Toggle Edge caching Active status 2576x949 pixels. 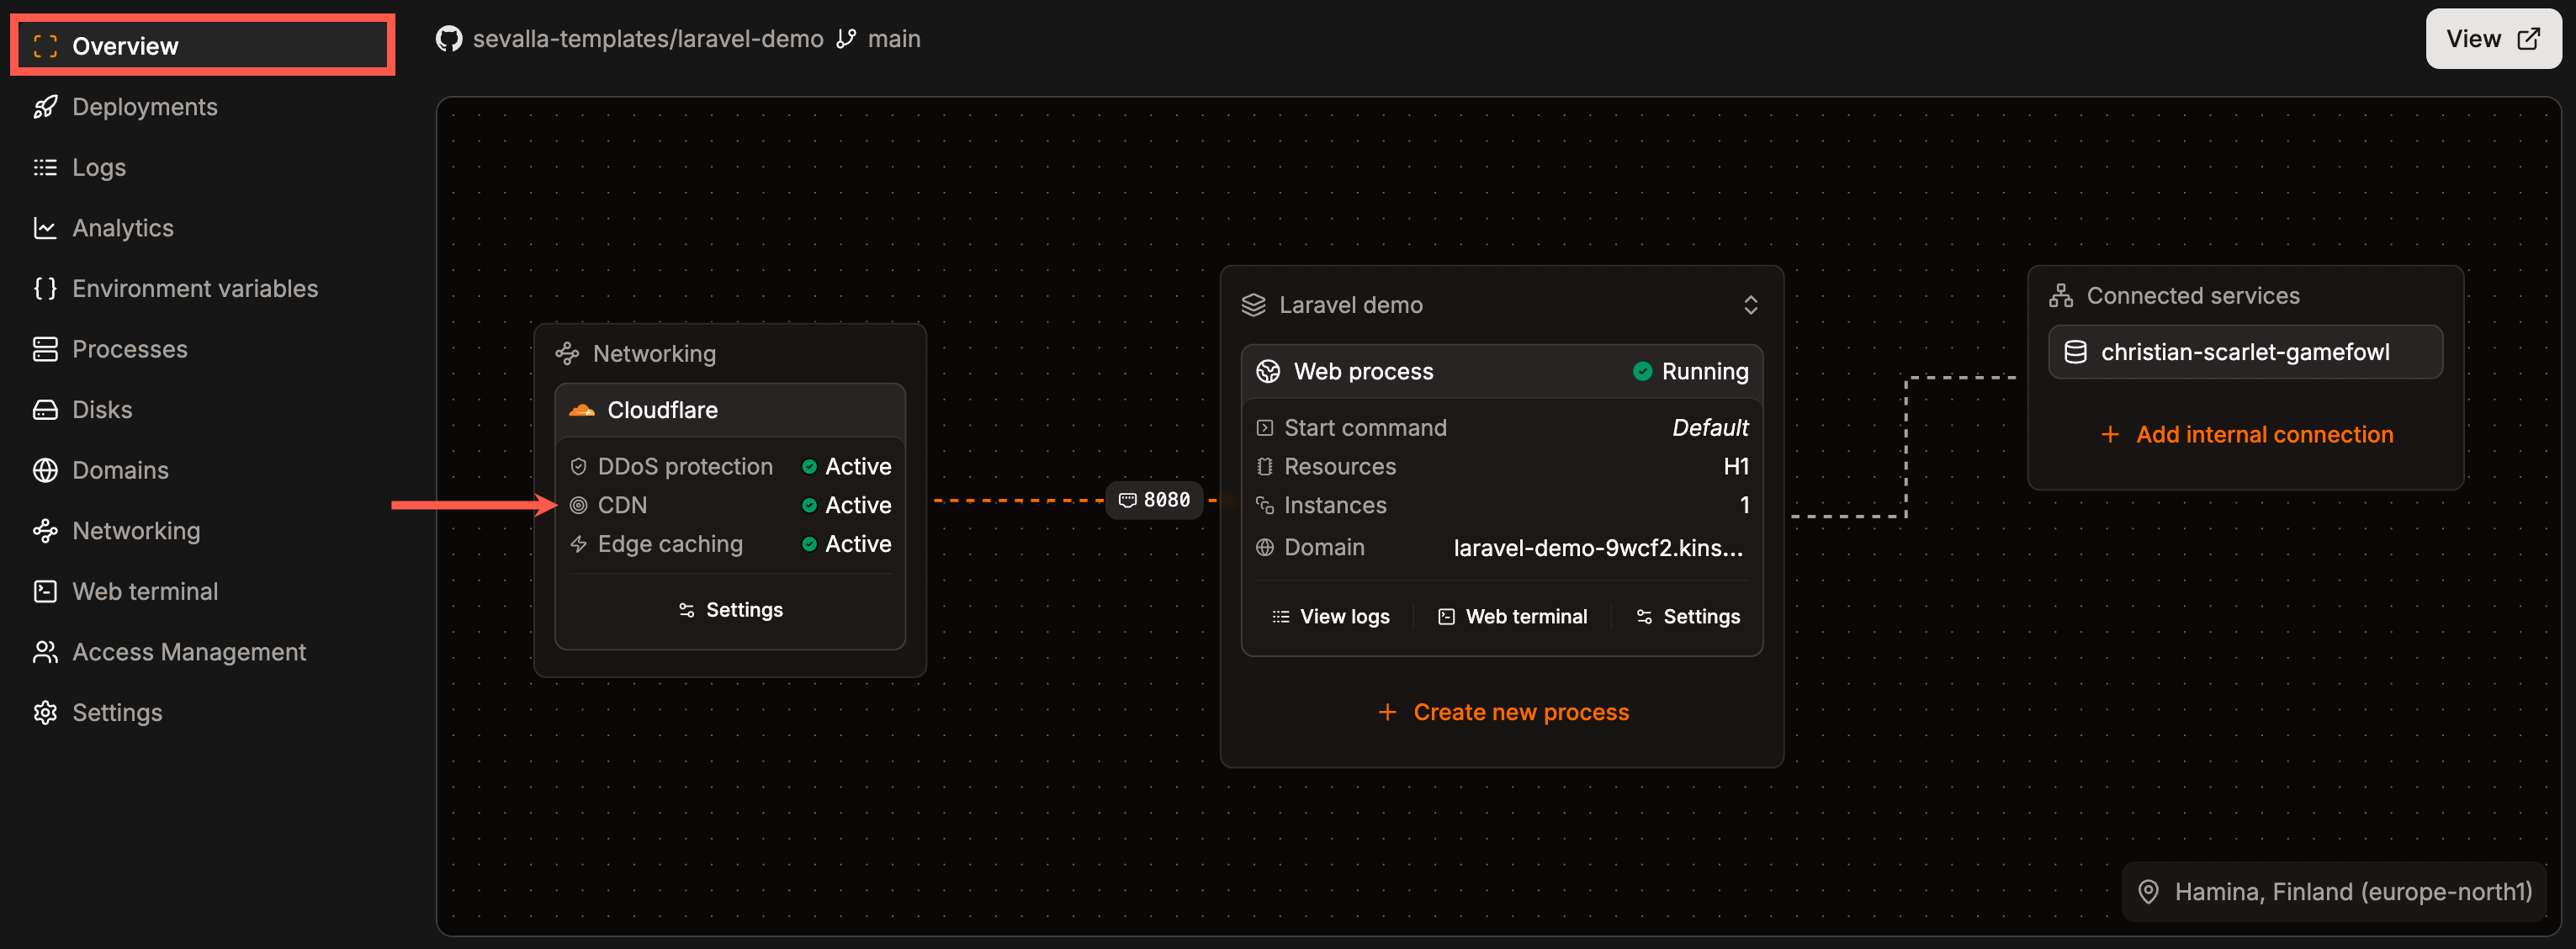(x=846, y=543)
